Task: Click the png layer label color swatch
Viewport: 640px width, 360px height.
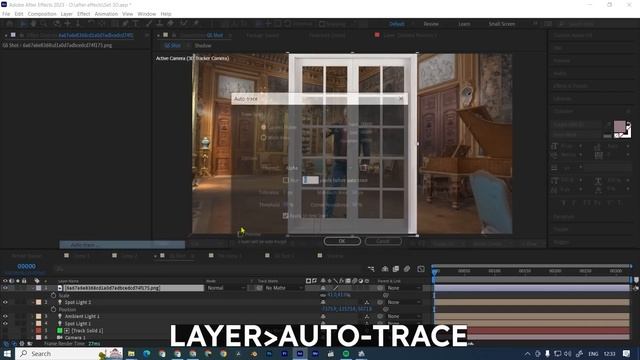Action: [38, 288]
